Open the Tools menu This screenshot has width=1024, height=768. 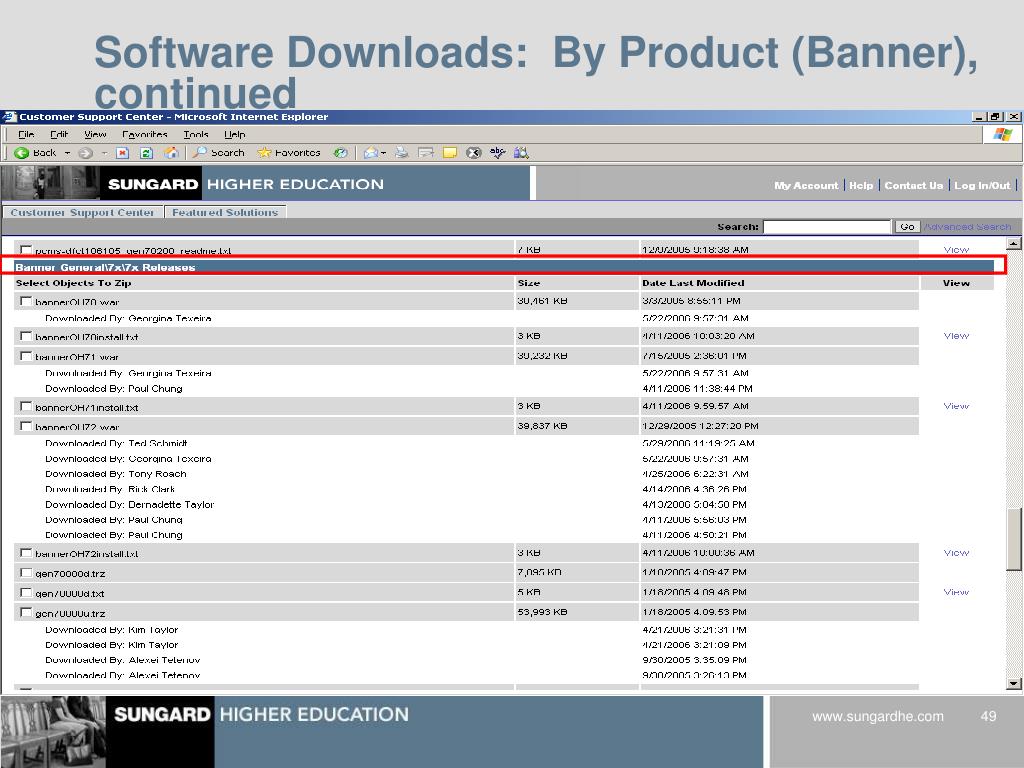point(196,135)
